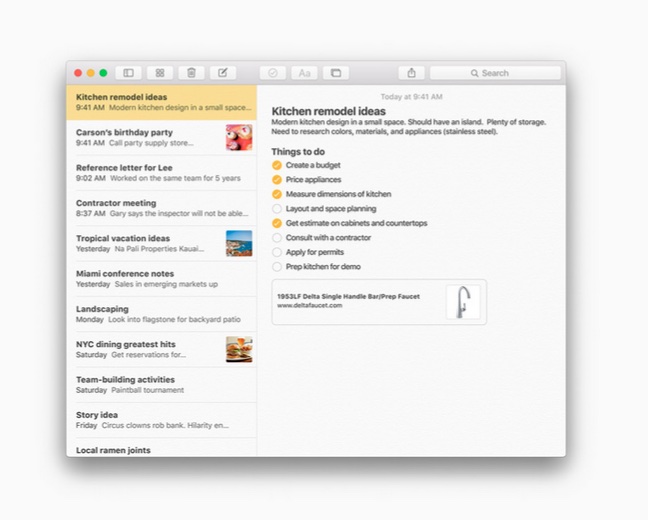Click the green full screen button
Viewport: 648px width, 520px height.
click(x=103, y=73)
